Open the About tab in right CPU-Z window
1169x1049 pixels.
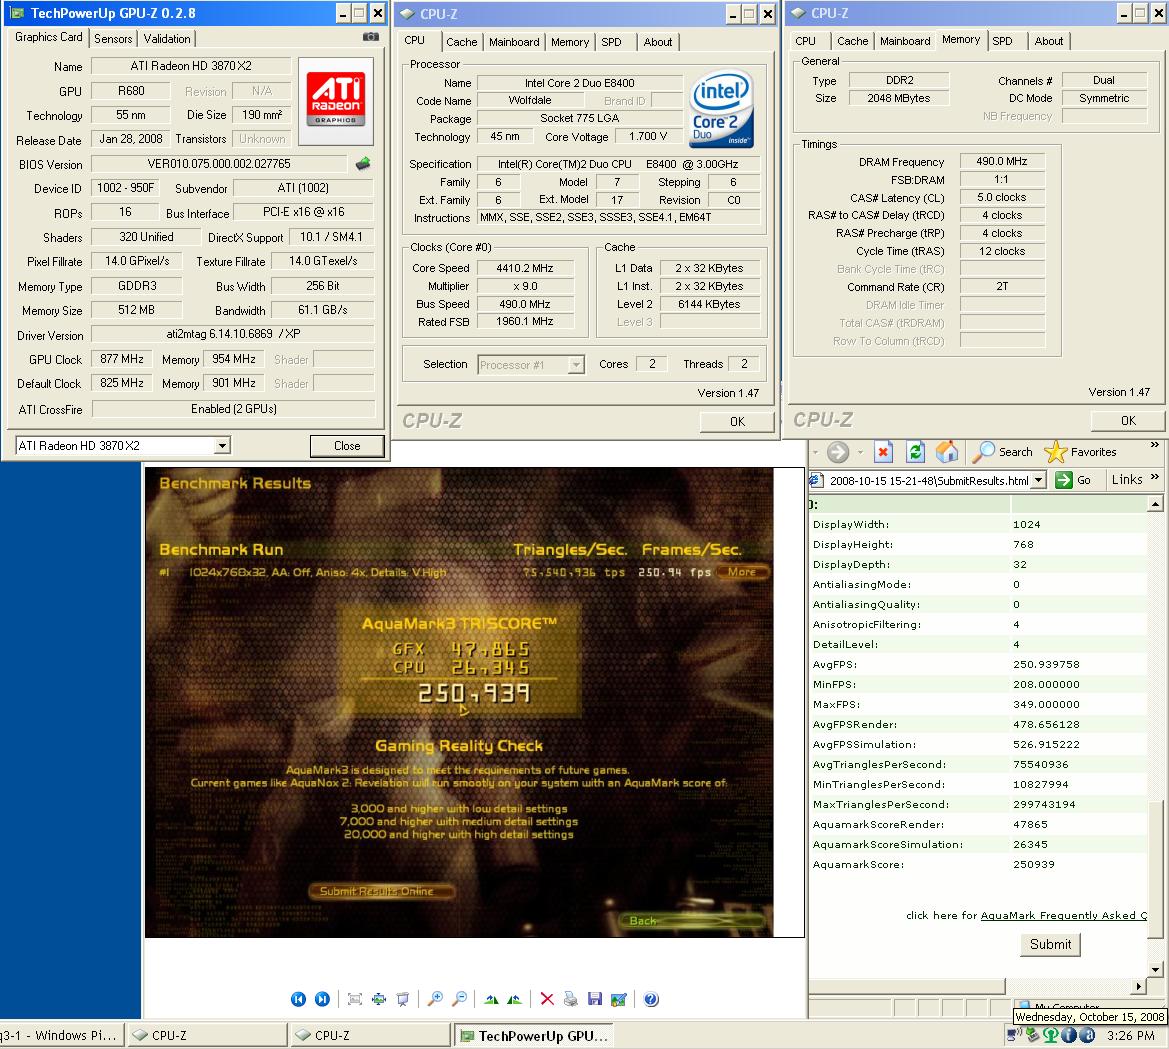(1049, 41)
